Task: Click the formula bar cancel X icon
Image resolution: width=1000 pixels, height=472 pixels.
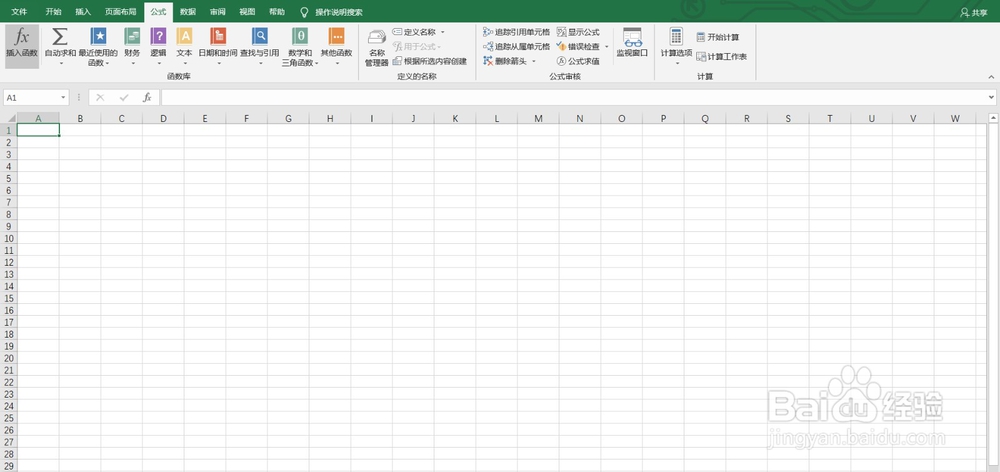Action: (100, 98)
